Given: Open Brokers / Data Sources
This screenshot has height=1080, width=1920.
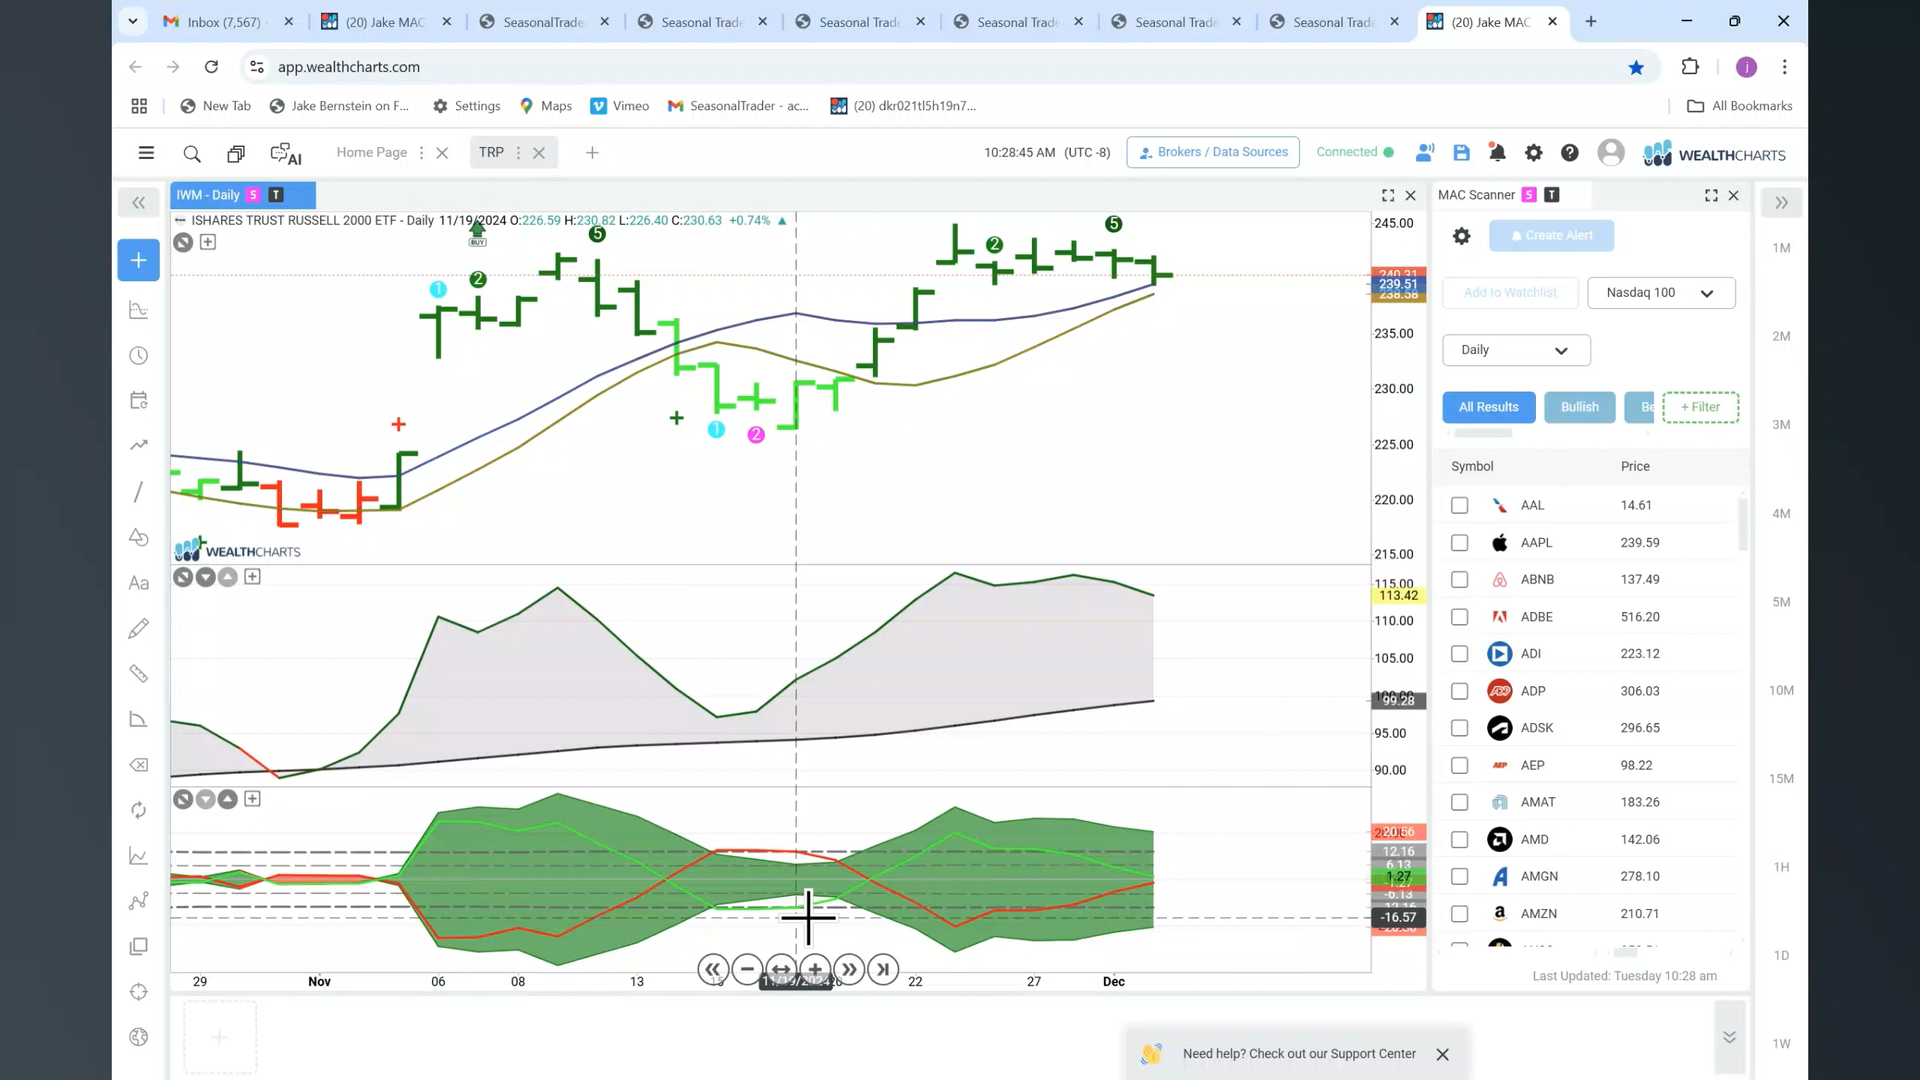Looking at the screenshot, I should 1212,152.
